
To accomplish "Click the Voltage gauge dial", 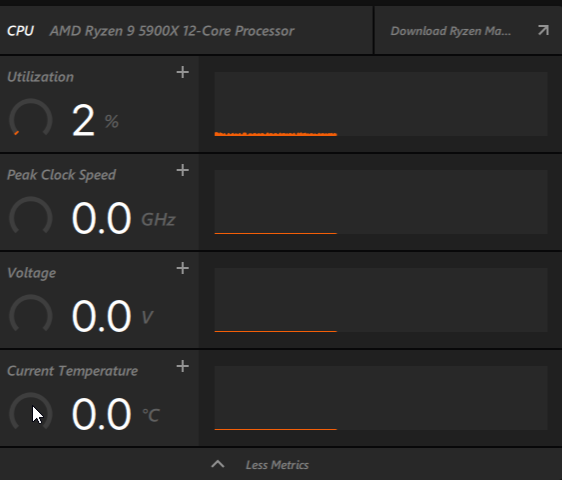I will [31, 314].
